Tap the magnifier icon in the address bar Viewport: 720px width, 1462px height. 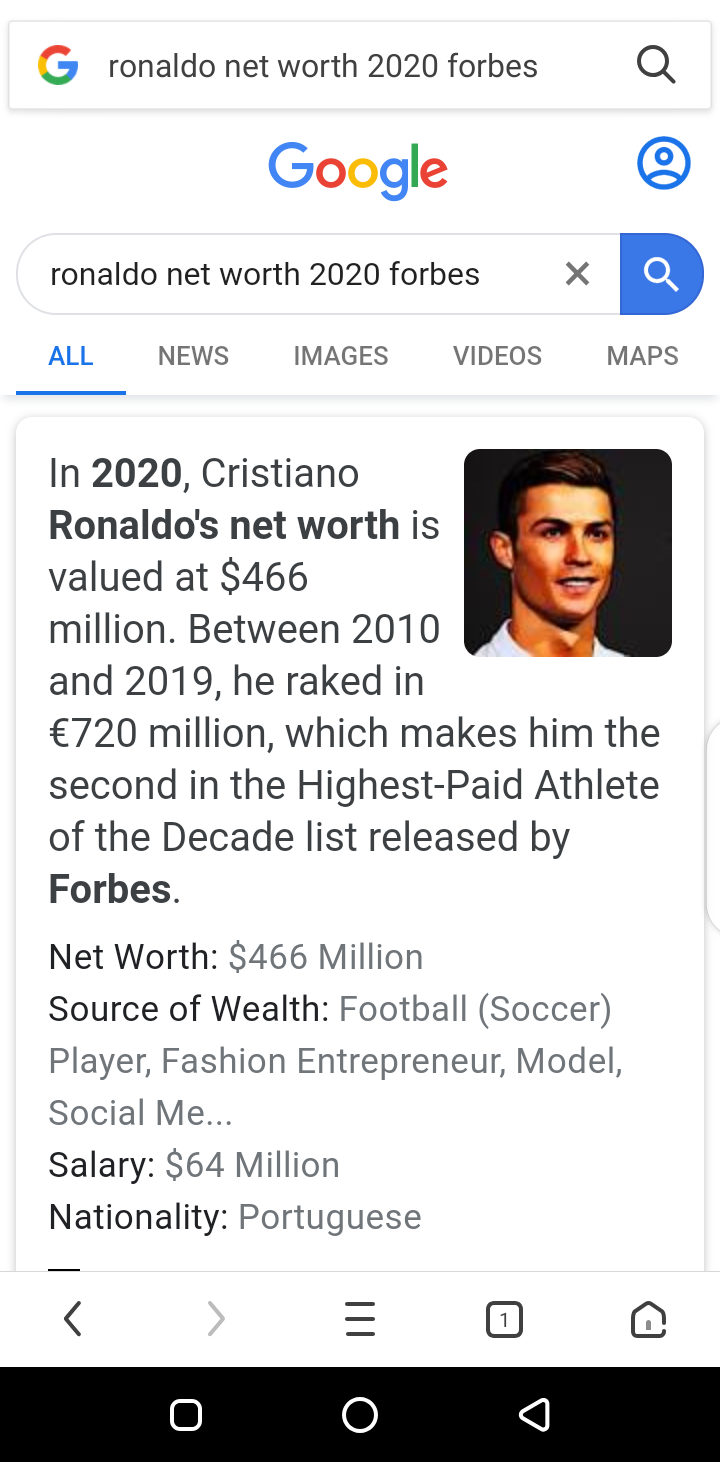[656, 66]
